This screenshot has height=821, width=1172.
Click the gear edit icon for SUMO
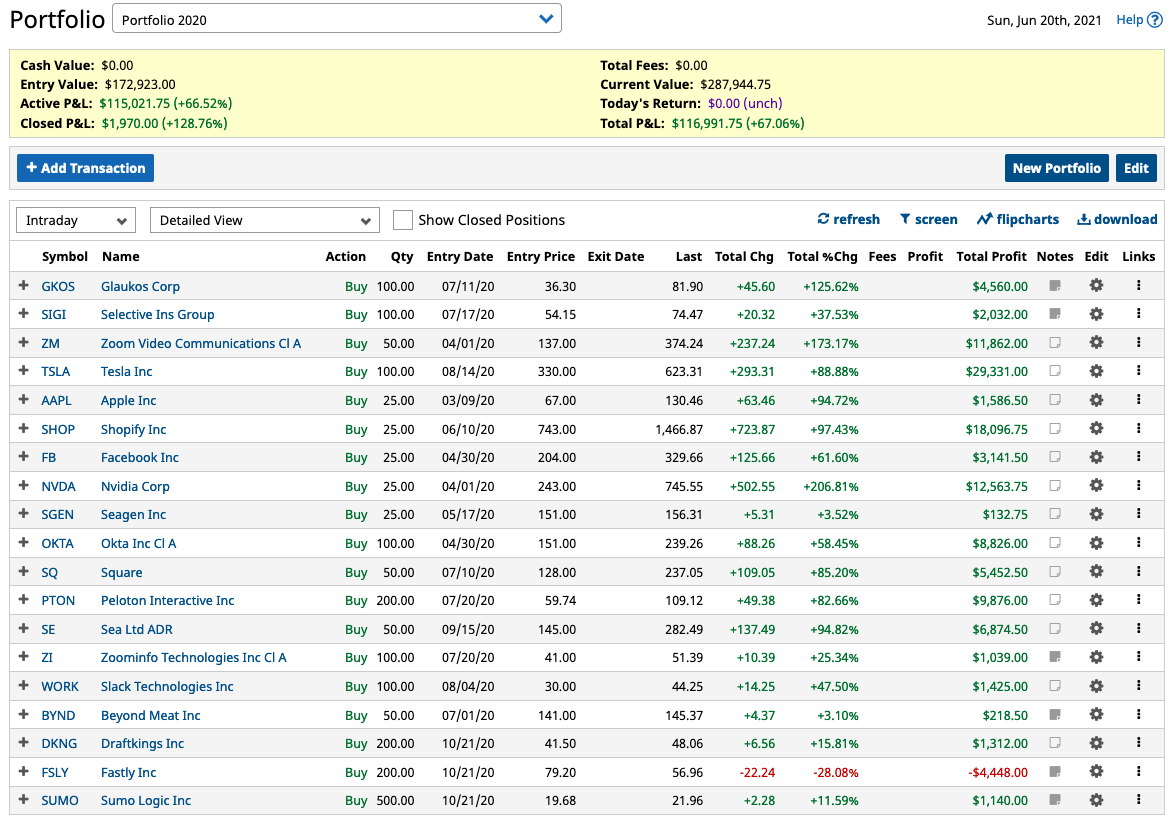1096,800
